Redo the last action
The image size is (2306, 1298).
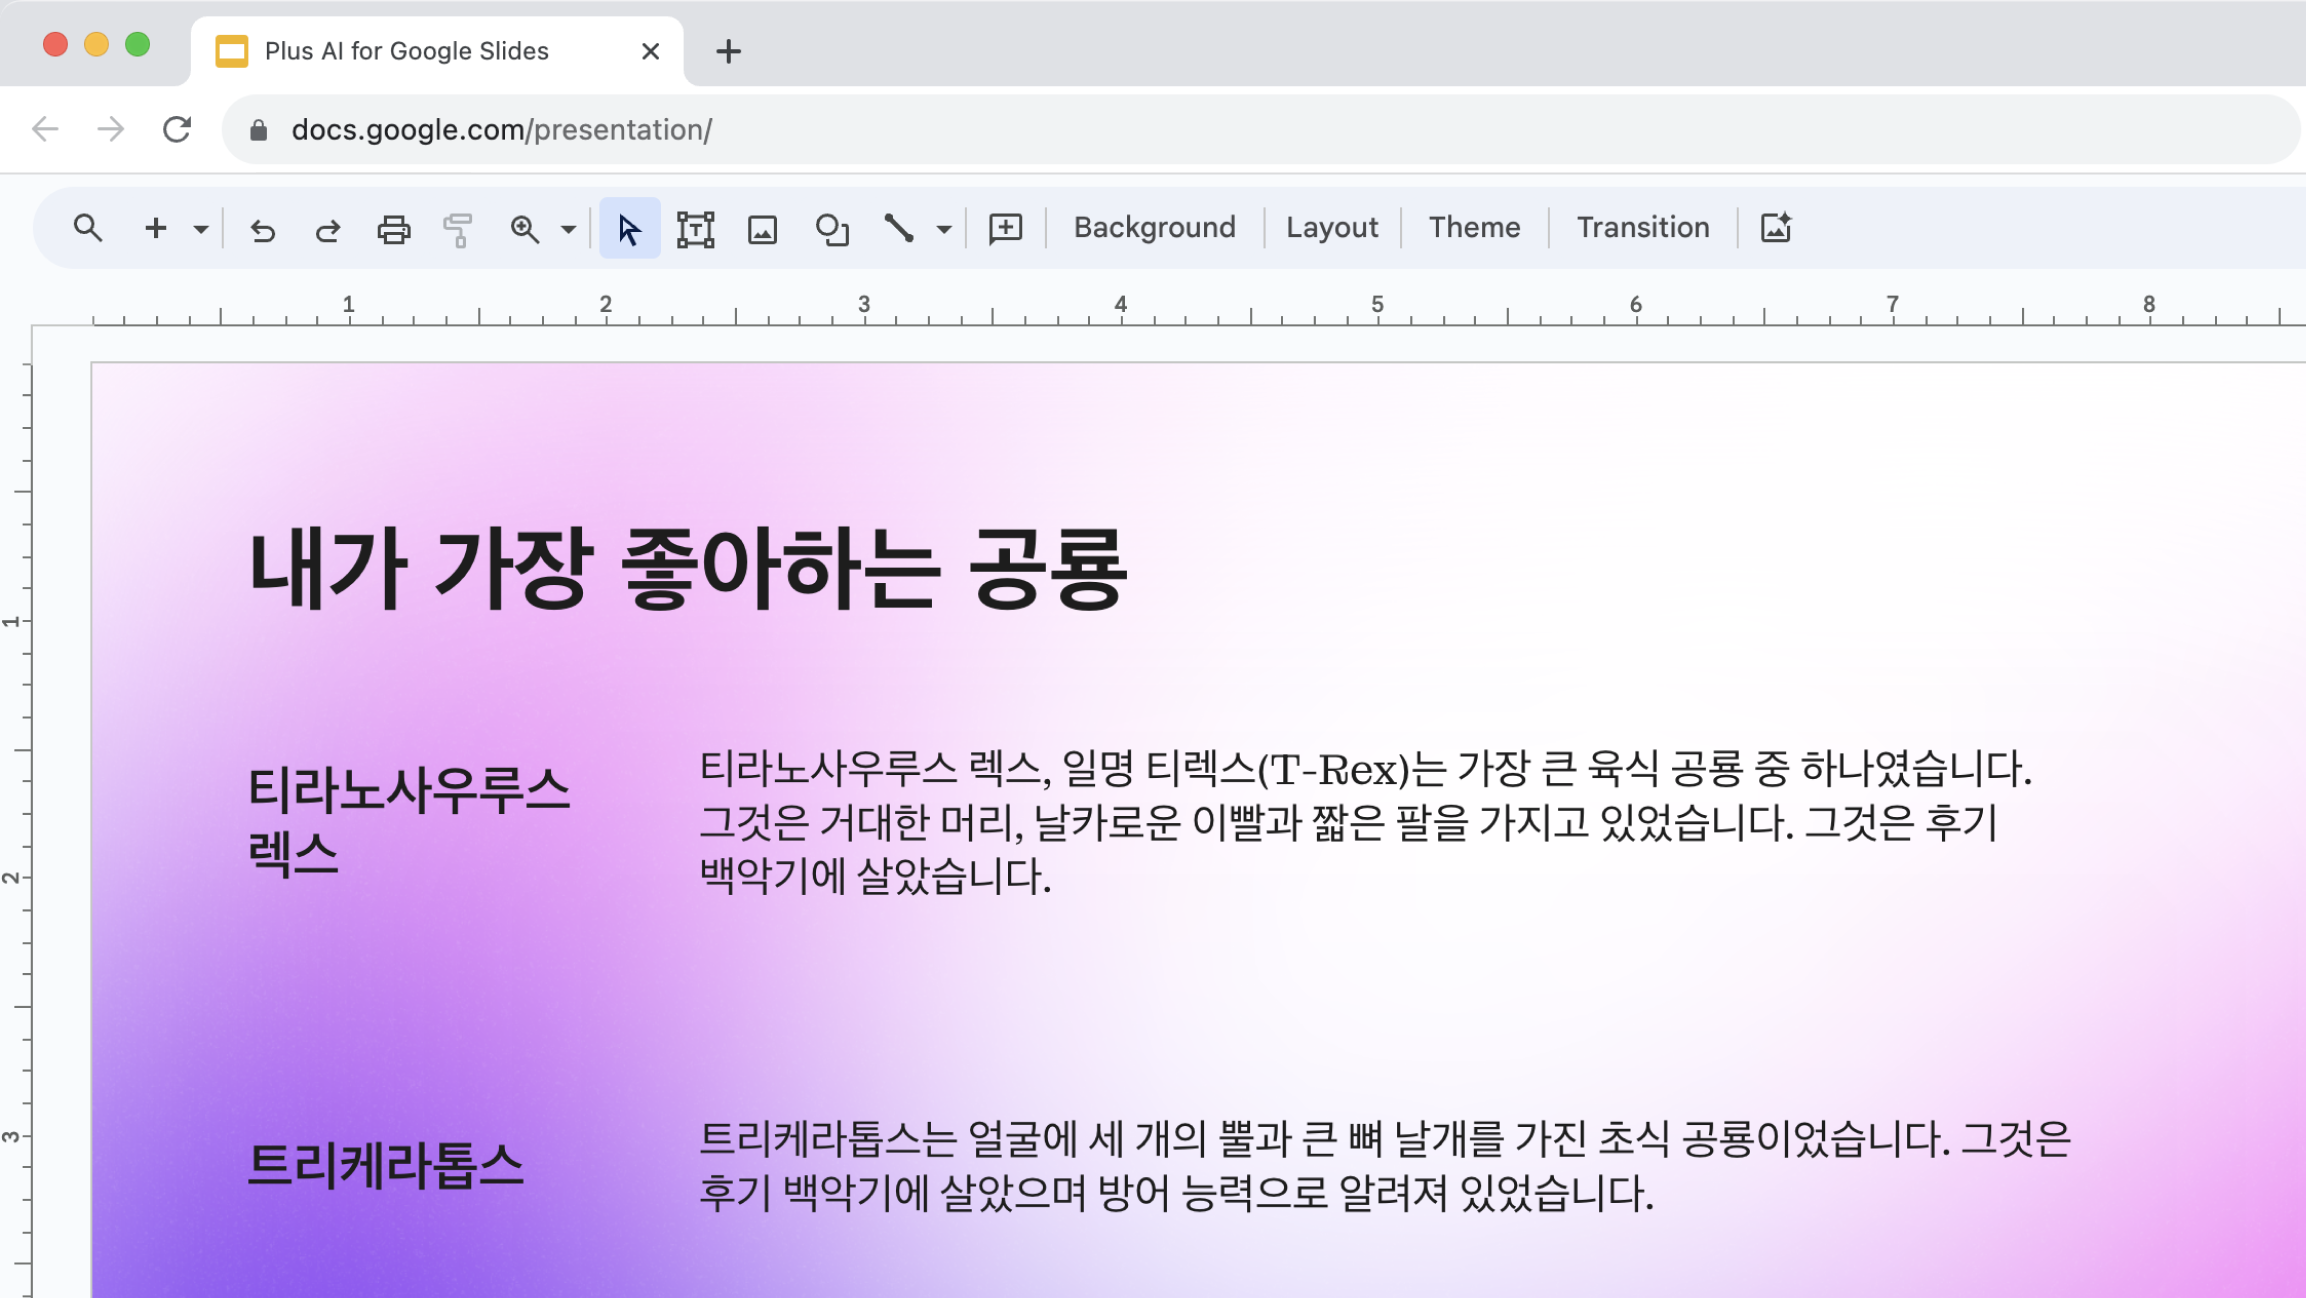(x=326, y=228)
